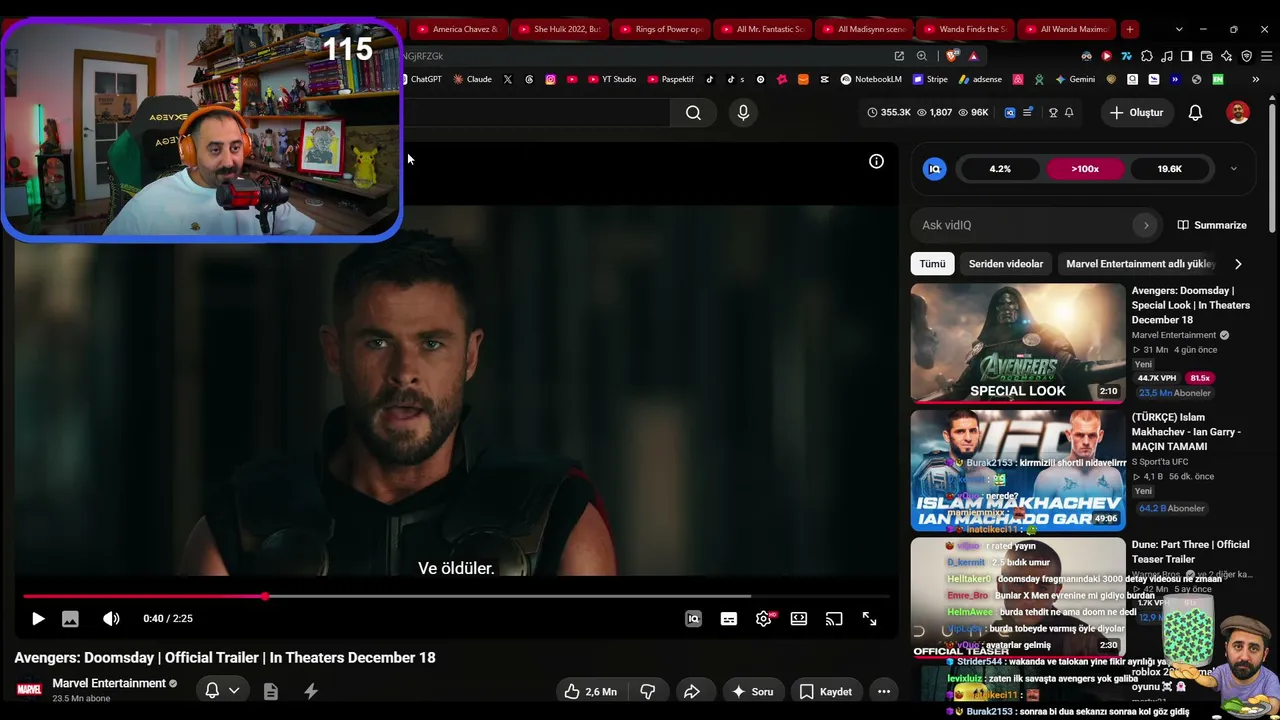Open the browser main hamburger menu
This screenshot has height=720, width=1280.
coord(1266,56)
